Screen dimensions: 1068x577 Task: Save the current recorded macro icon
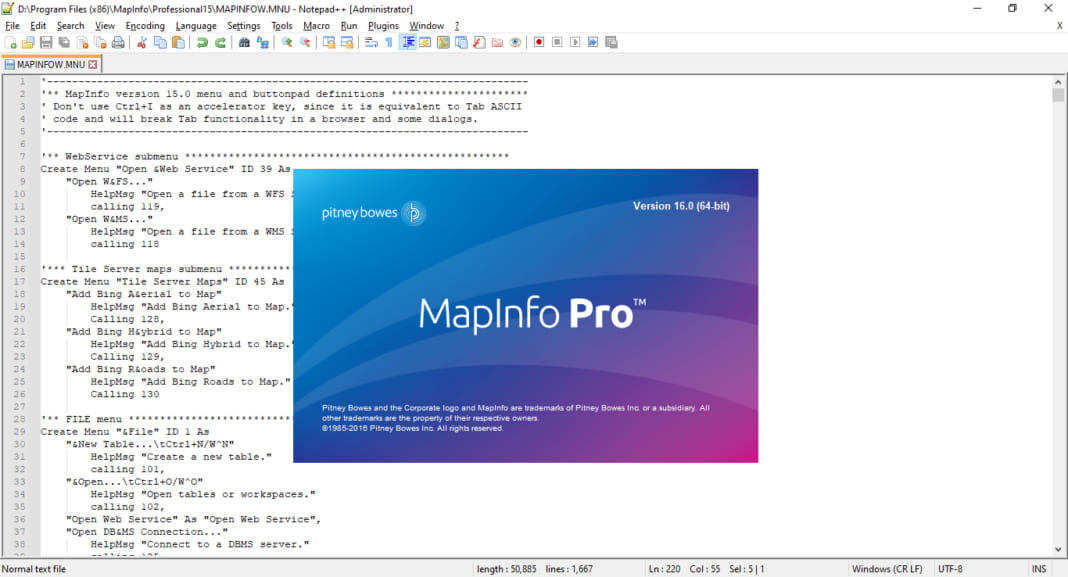[611, 42]
